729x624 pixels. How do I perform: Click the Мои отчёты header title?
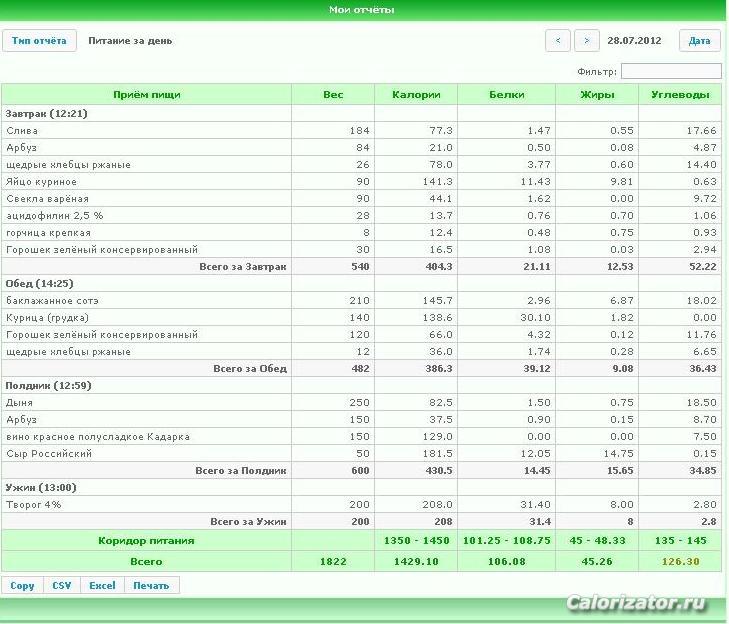coord(362,10)
